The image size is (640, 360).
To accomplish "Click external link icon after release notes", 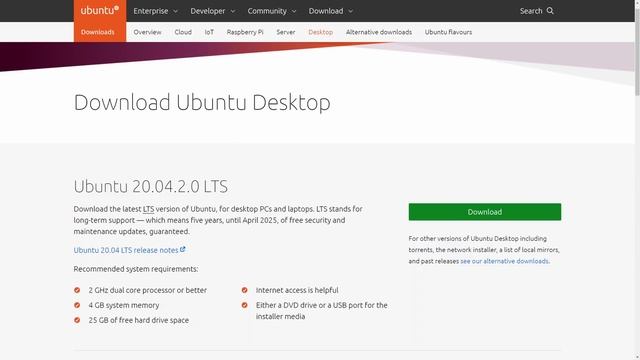I will [x=182, y=249].
